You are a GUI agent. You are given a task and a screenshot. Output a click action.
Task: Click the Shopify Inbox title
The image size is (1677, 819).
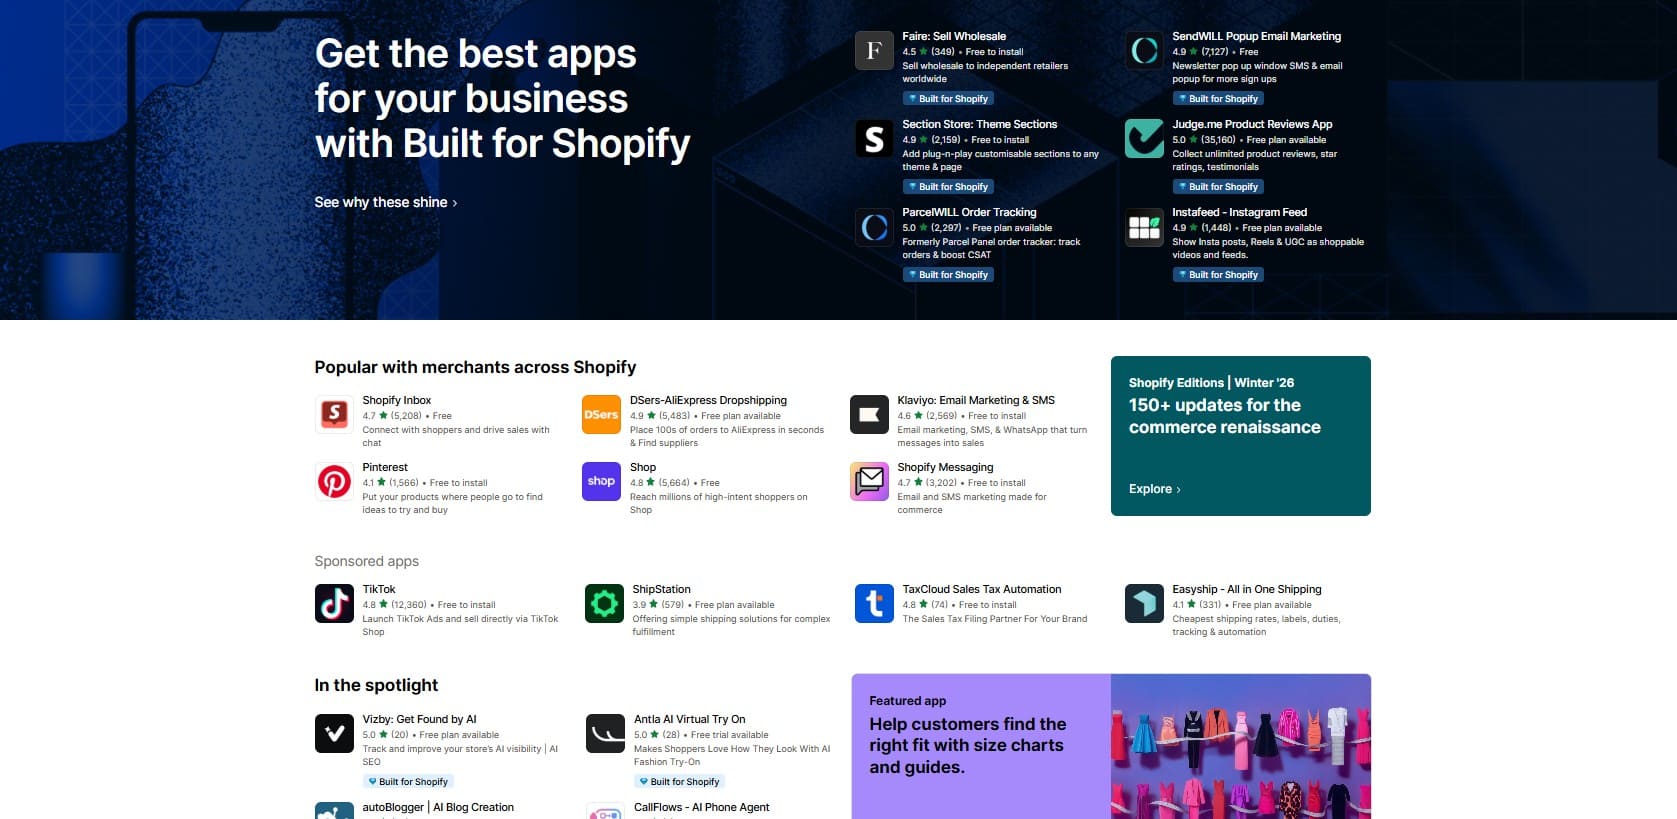point(396,400)
